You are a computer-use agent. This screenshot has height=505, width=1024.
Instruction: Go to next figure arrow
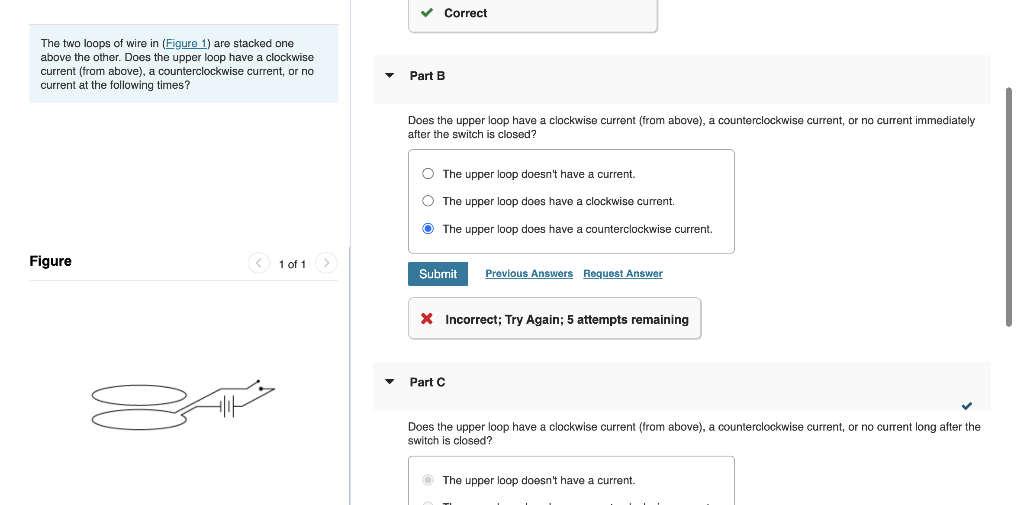click(x=326, y=263)
